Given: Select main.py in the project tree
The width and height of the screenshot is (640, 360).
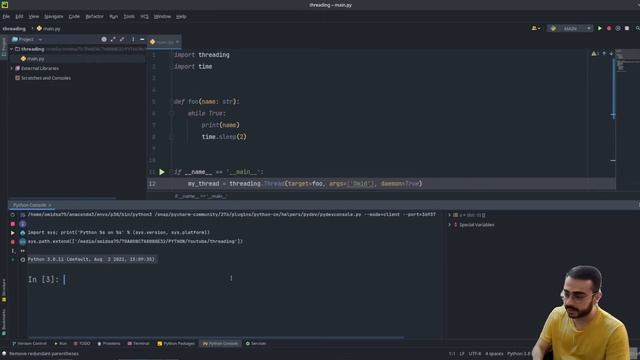Looking at the screenshot, I should [33, 59].
